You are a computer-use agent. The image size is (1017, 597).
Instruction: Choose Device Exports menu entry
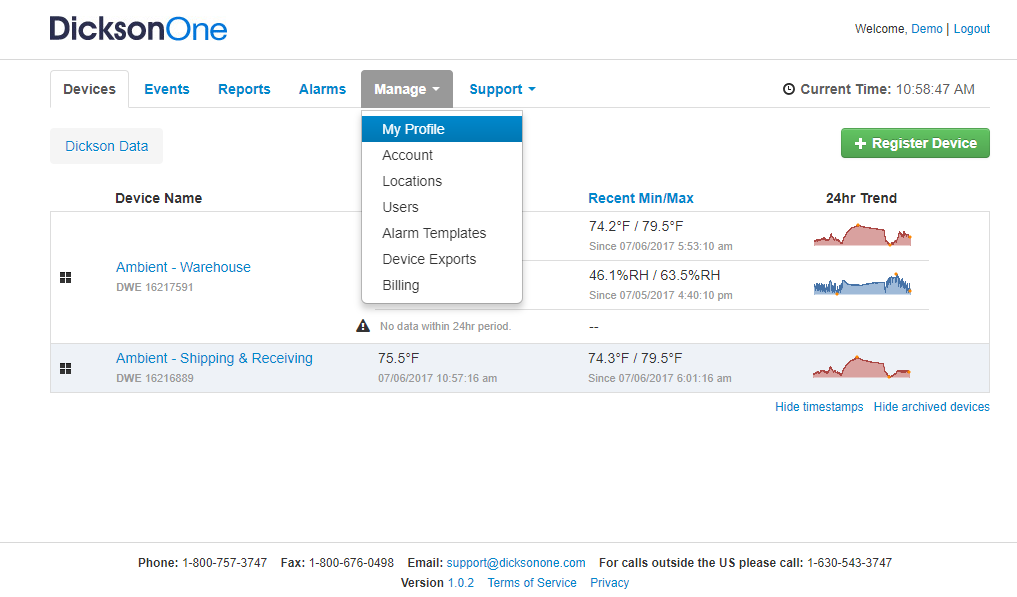[442, 259]
